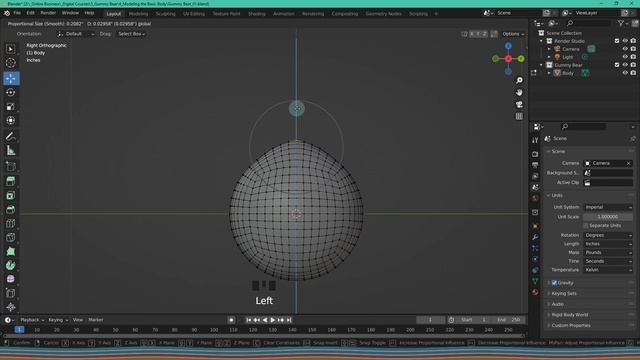Open the Drag Select Box dropdown
640x360 pixels.
pyautogui.click(x=131, y=34)
